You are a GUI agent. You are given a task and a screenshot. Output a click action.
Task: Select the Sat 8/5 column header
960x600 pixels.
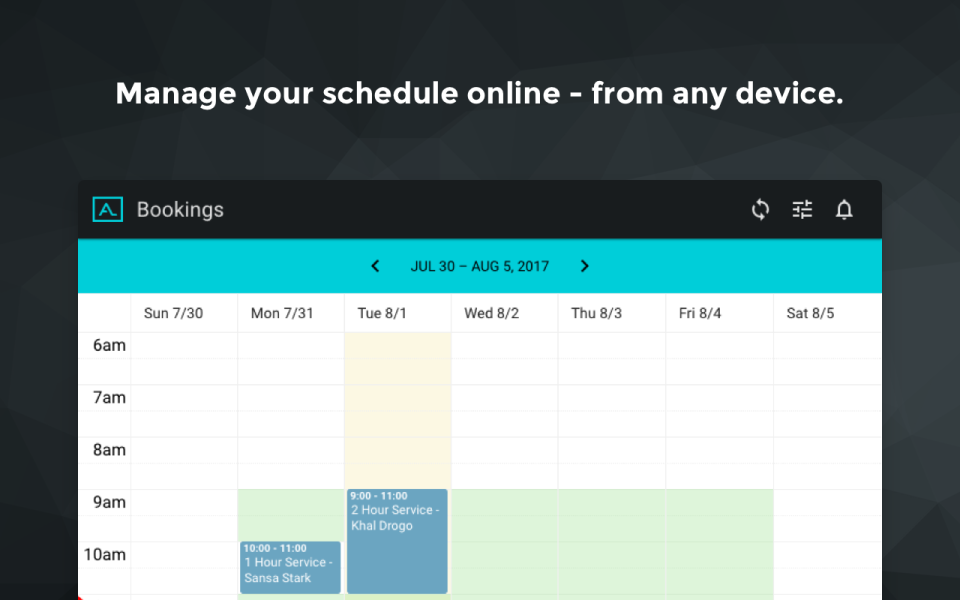[810, 313]
